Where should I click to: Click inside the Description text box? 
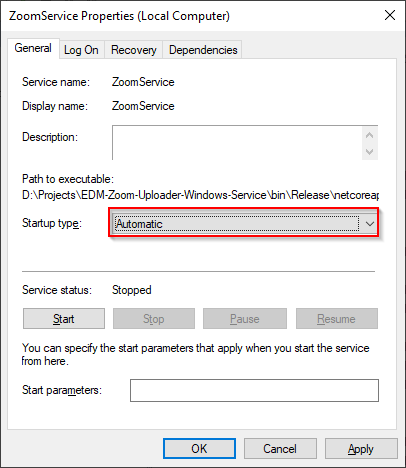click(x=237, y=143)
